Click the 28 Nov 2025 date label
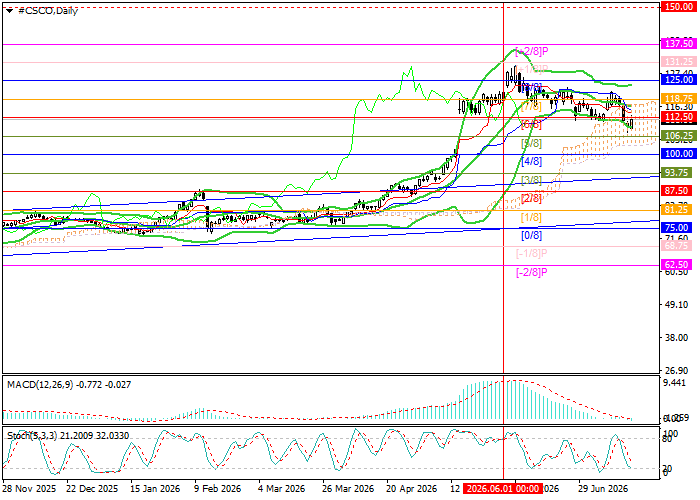700x500 pixels. coord(30,489)
